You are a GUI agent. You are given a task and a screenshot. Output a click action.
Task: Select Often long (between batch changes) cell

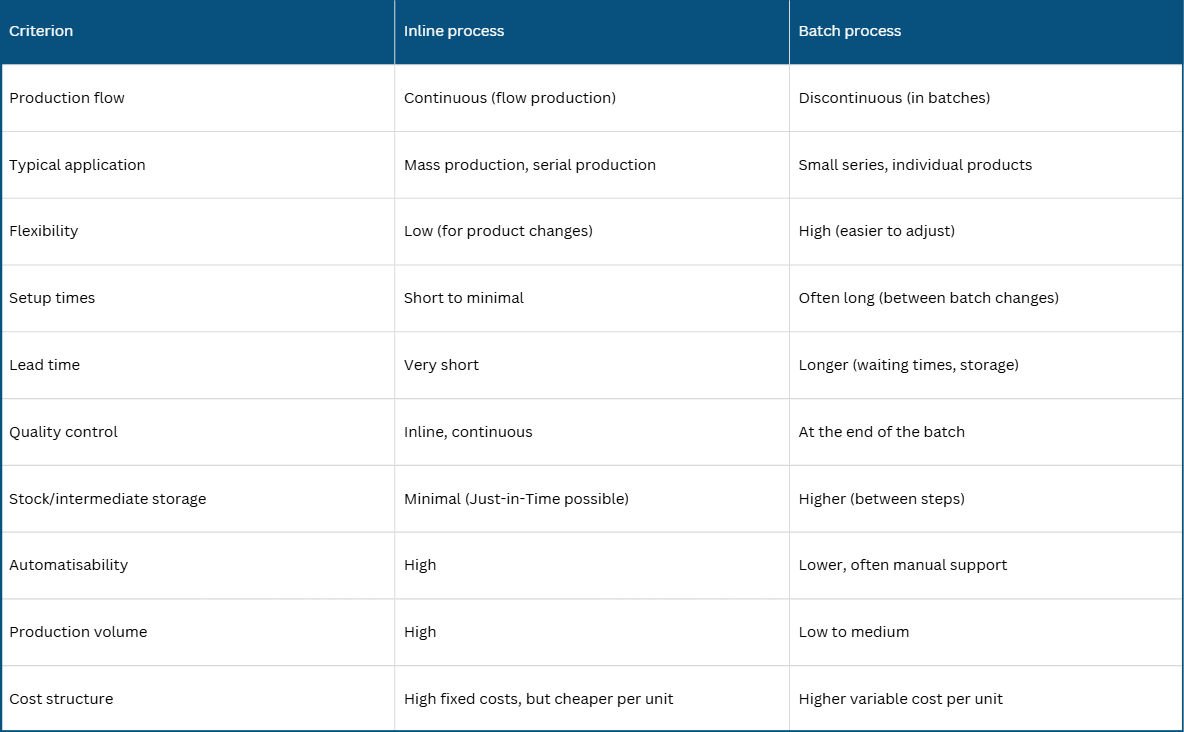(986, 298)
